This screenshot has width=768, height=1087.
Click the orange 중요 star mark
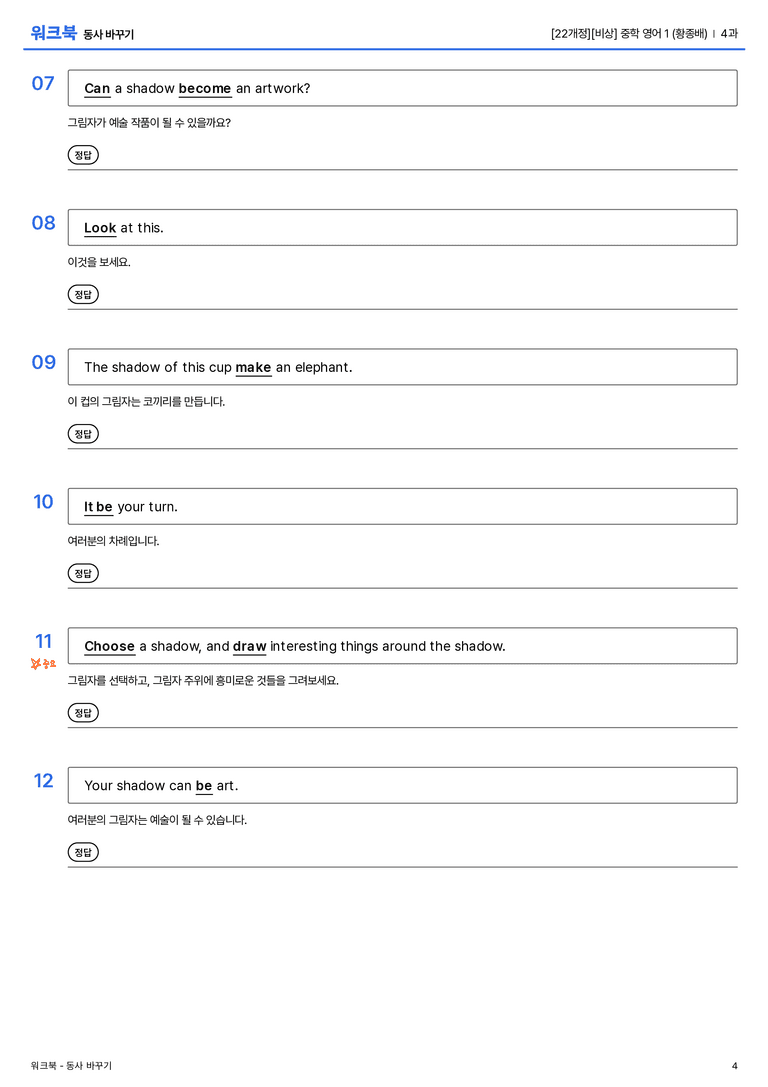[x=43, y=663]
